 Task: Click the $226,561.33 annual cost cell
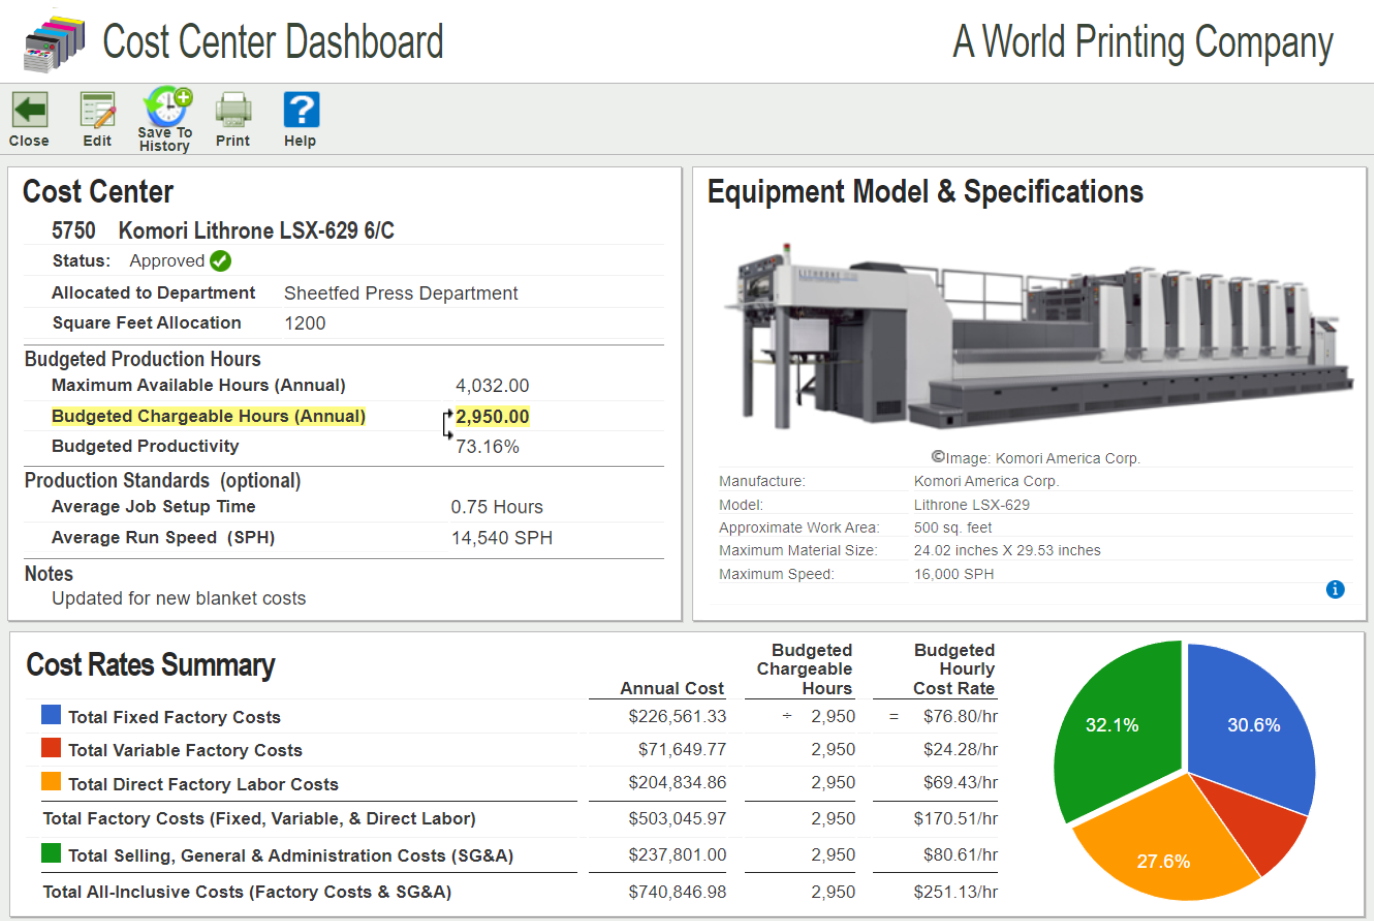pos(677,716)
